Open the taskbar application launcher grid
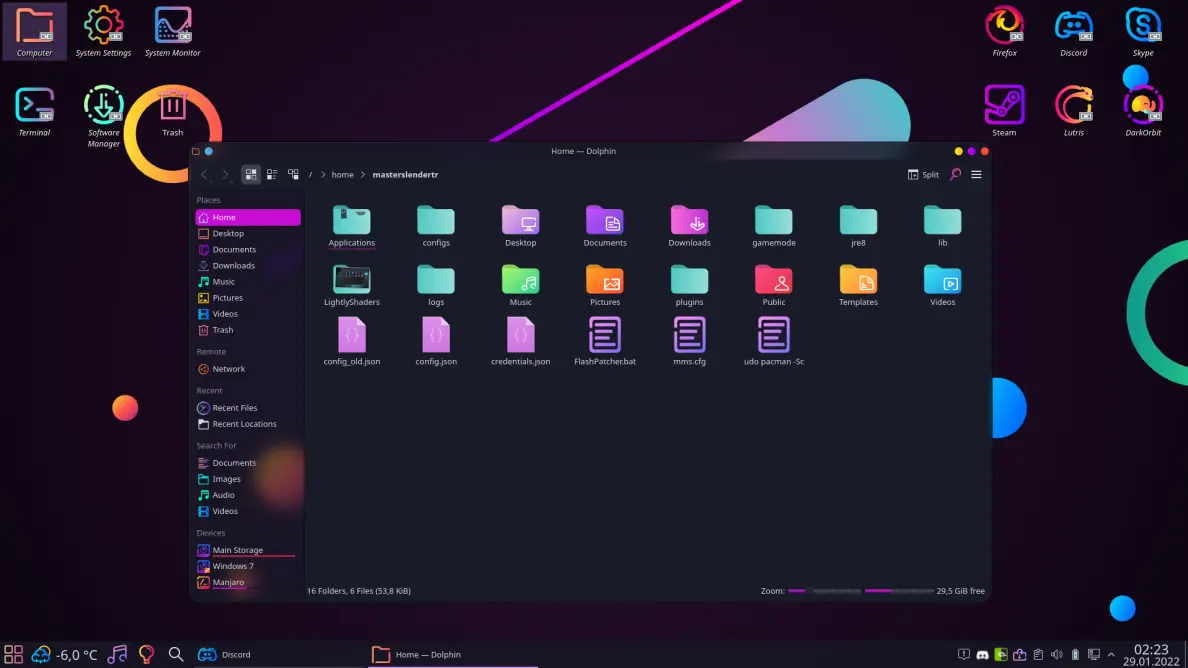The image size is (1188, 668). (x=14, y=654)
